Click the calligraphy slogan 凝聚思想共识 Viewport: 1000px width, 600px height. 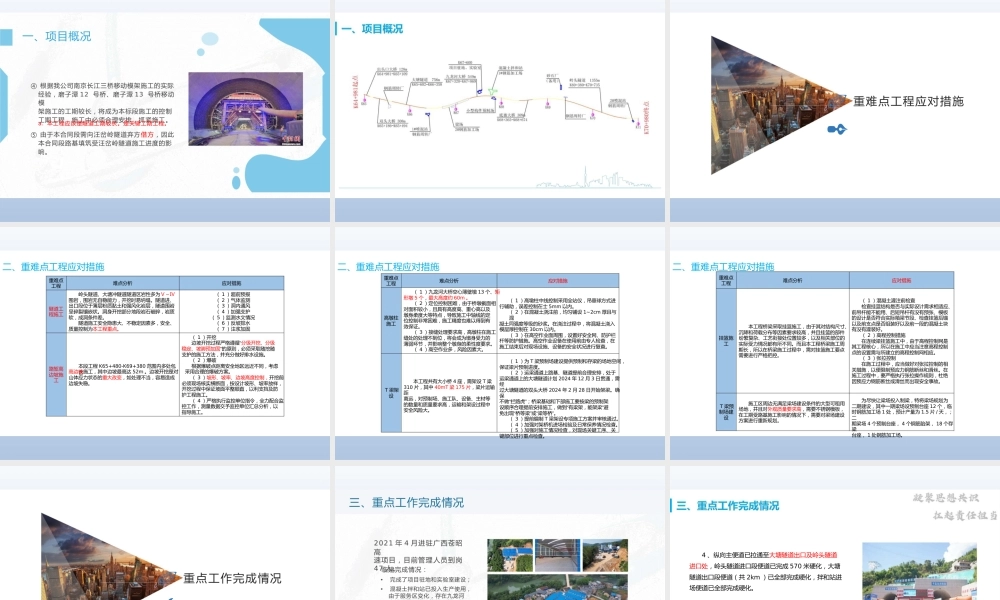[945, 498]
